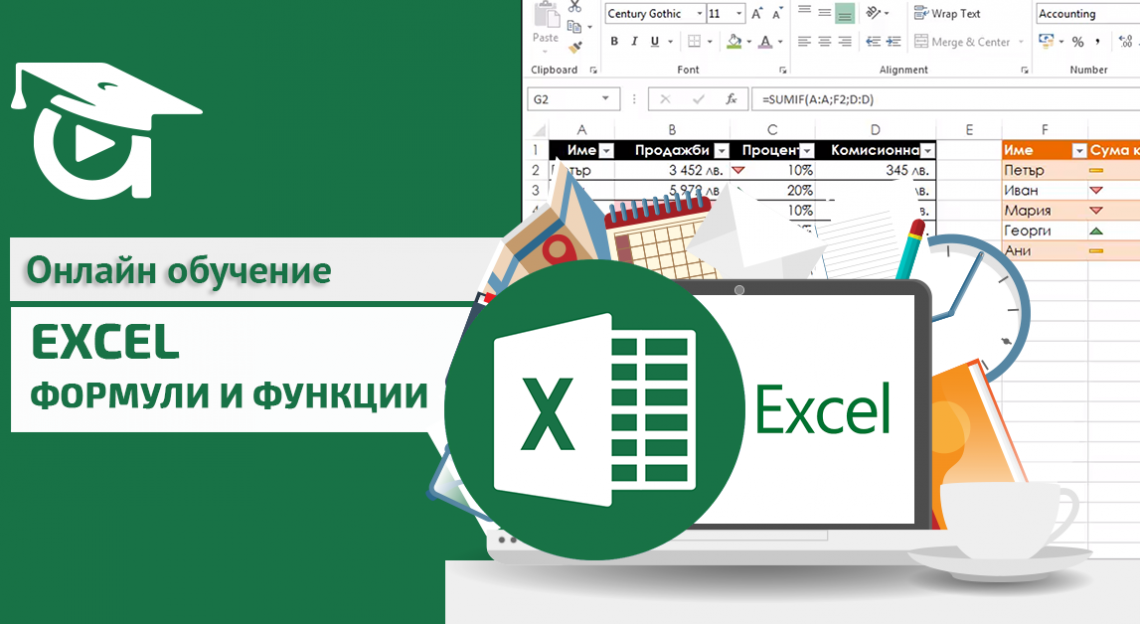Click cell containing 3 452 лв.
The width and height of the screenshot is (1140, 624).
[673, 170]
